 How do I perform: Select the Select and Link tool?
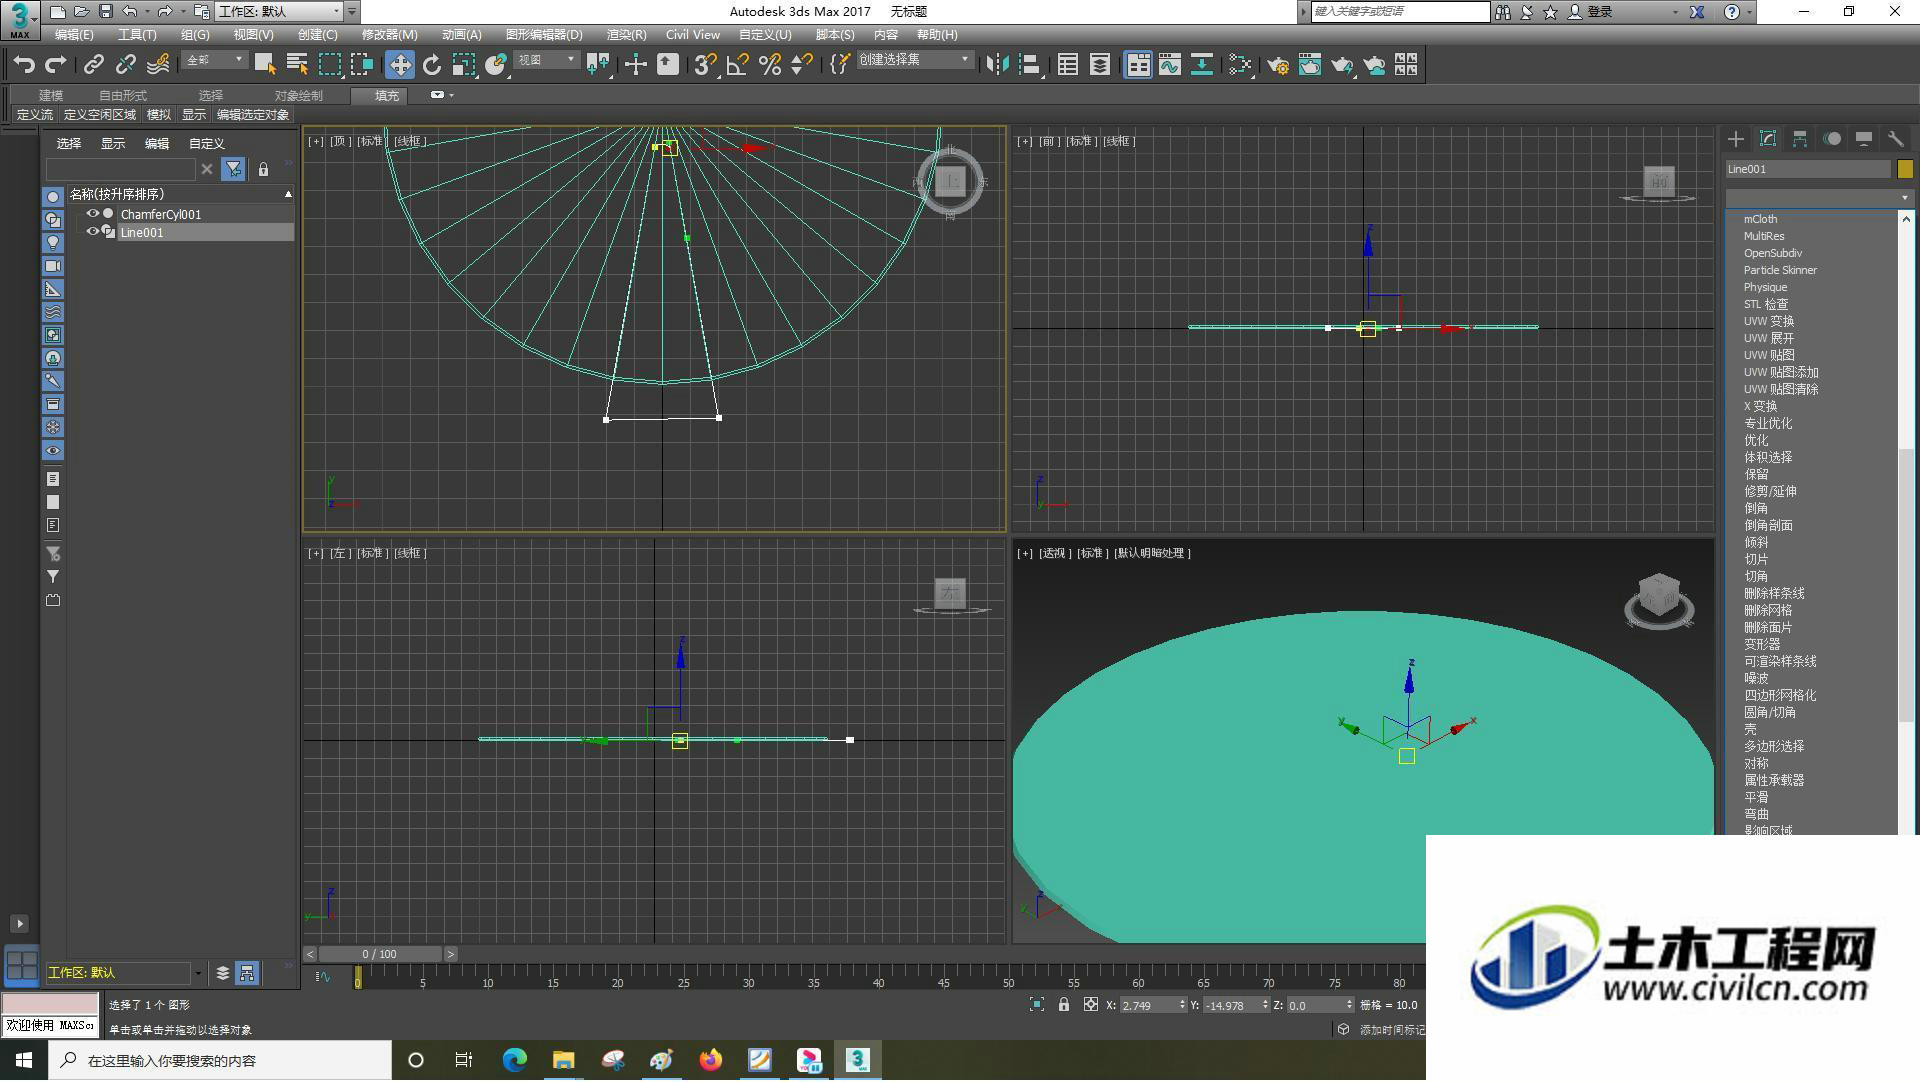(93, 65)
